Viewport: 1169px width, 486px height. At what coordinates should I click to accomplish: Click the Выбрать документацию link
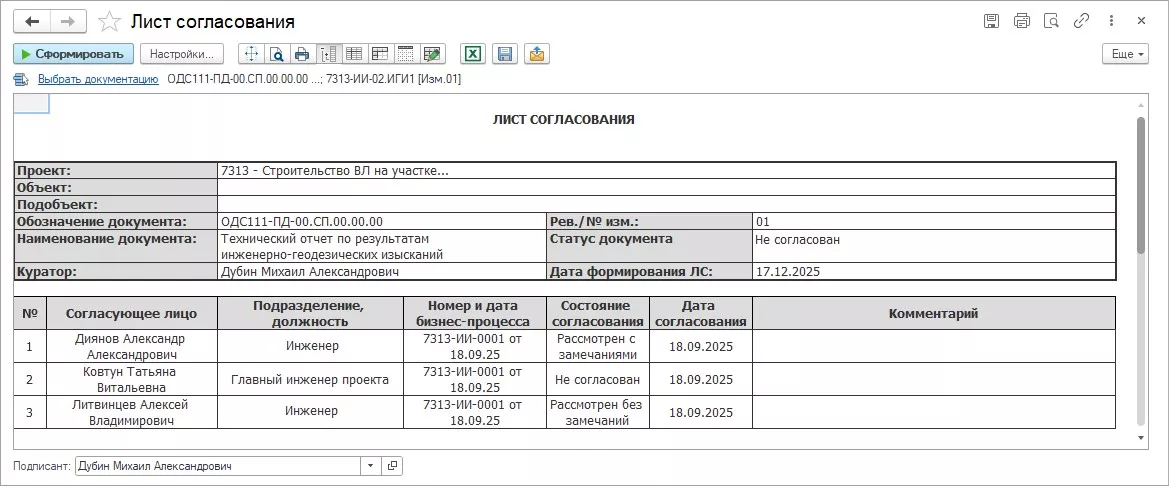click(98, 79)
